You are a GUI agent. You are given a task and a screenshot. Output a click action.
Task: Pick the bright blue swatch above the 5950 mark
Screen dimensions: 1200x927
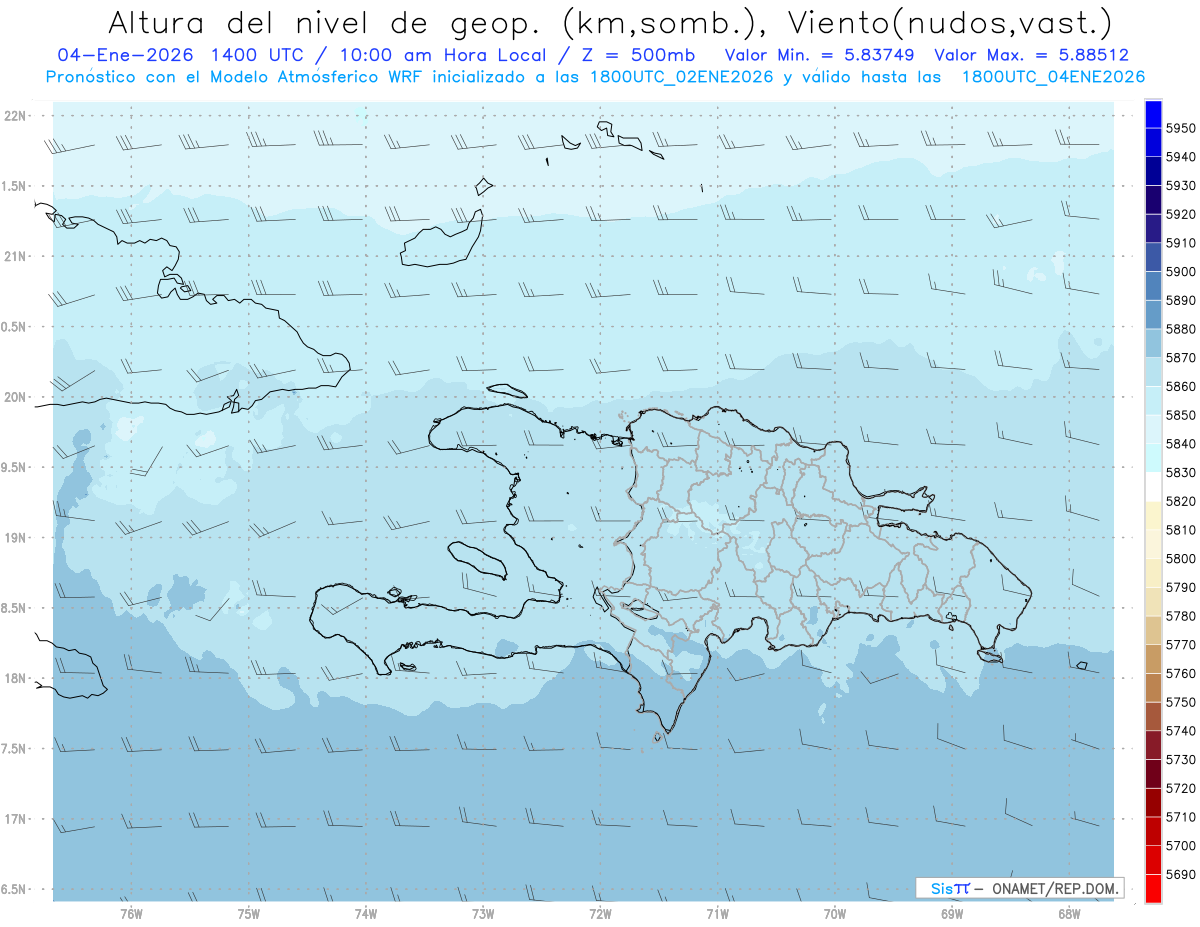point(1153,114)
